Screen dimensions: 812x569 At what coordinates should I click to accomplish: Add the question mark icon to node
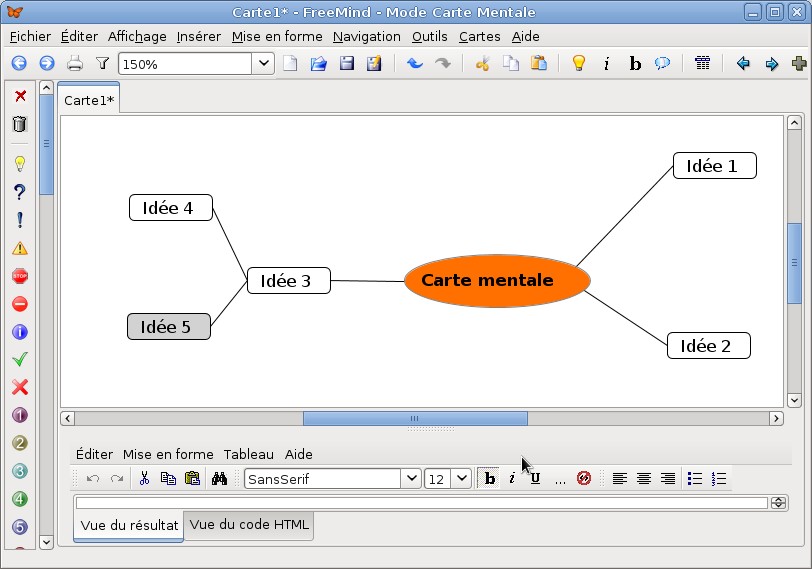(x=20, y=192)
